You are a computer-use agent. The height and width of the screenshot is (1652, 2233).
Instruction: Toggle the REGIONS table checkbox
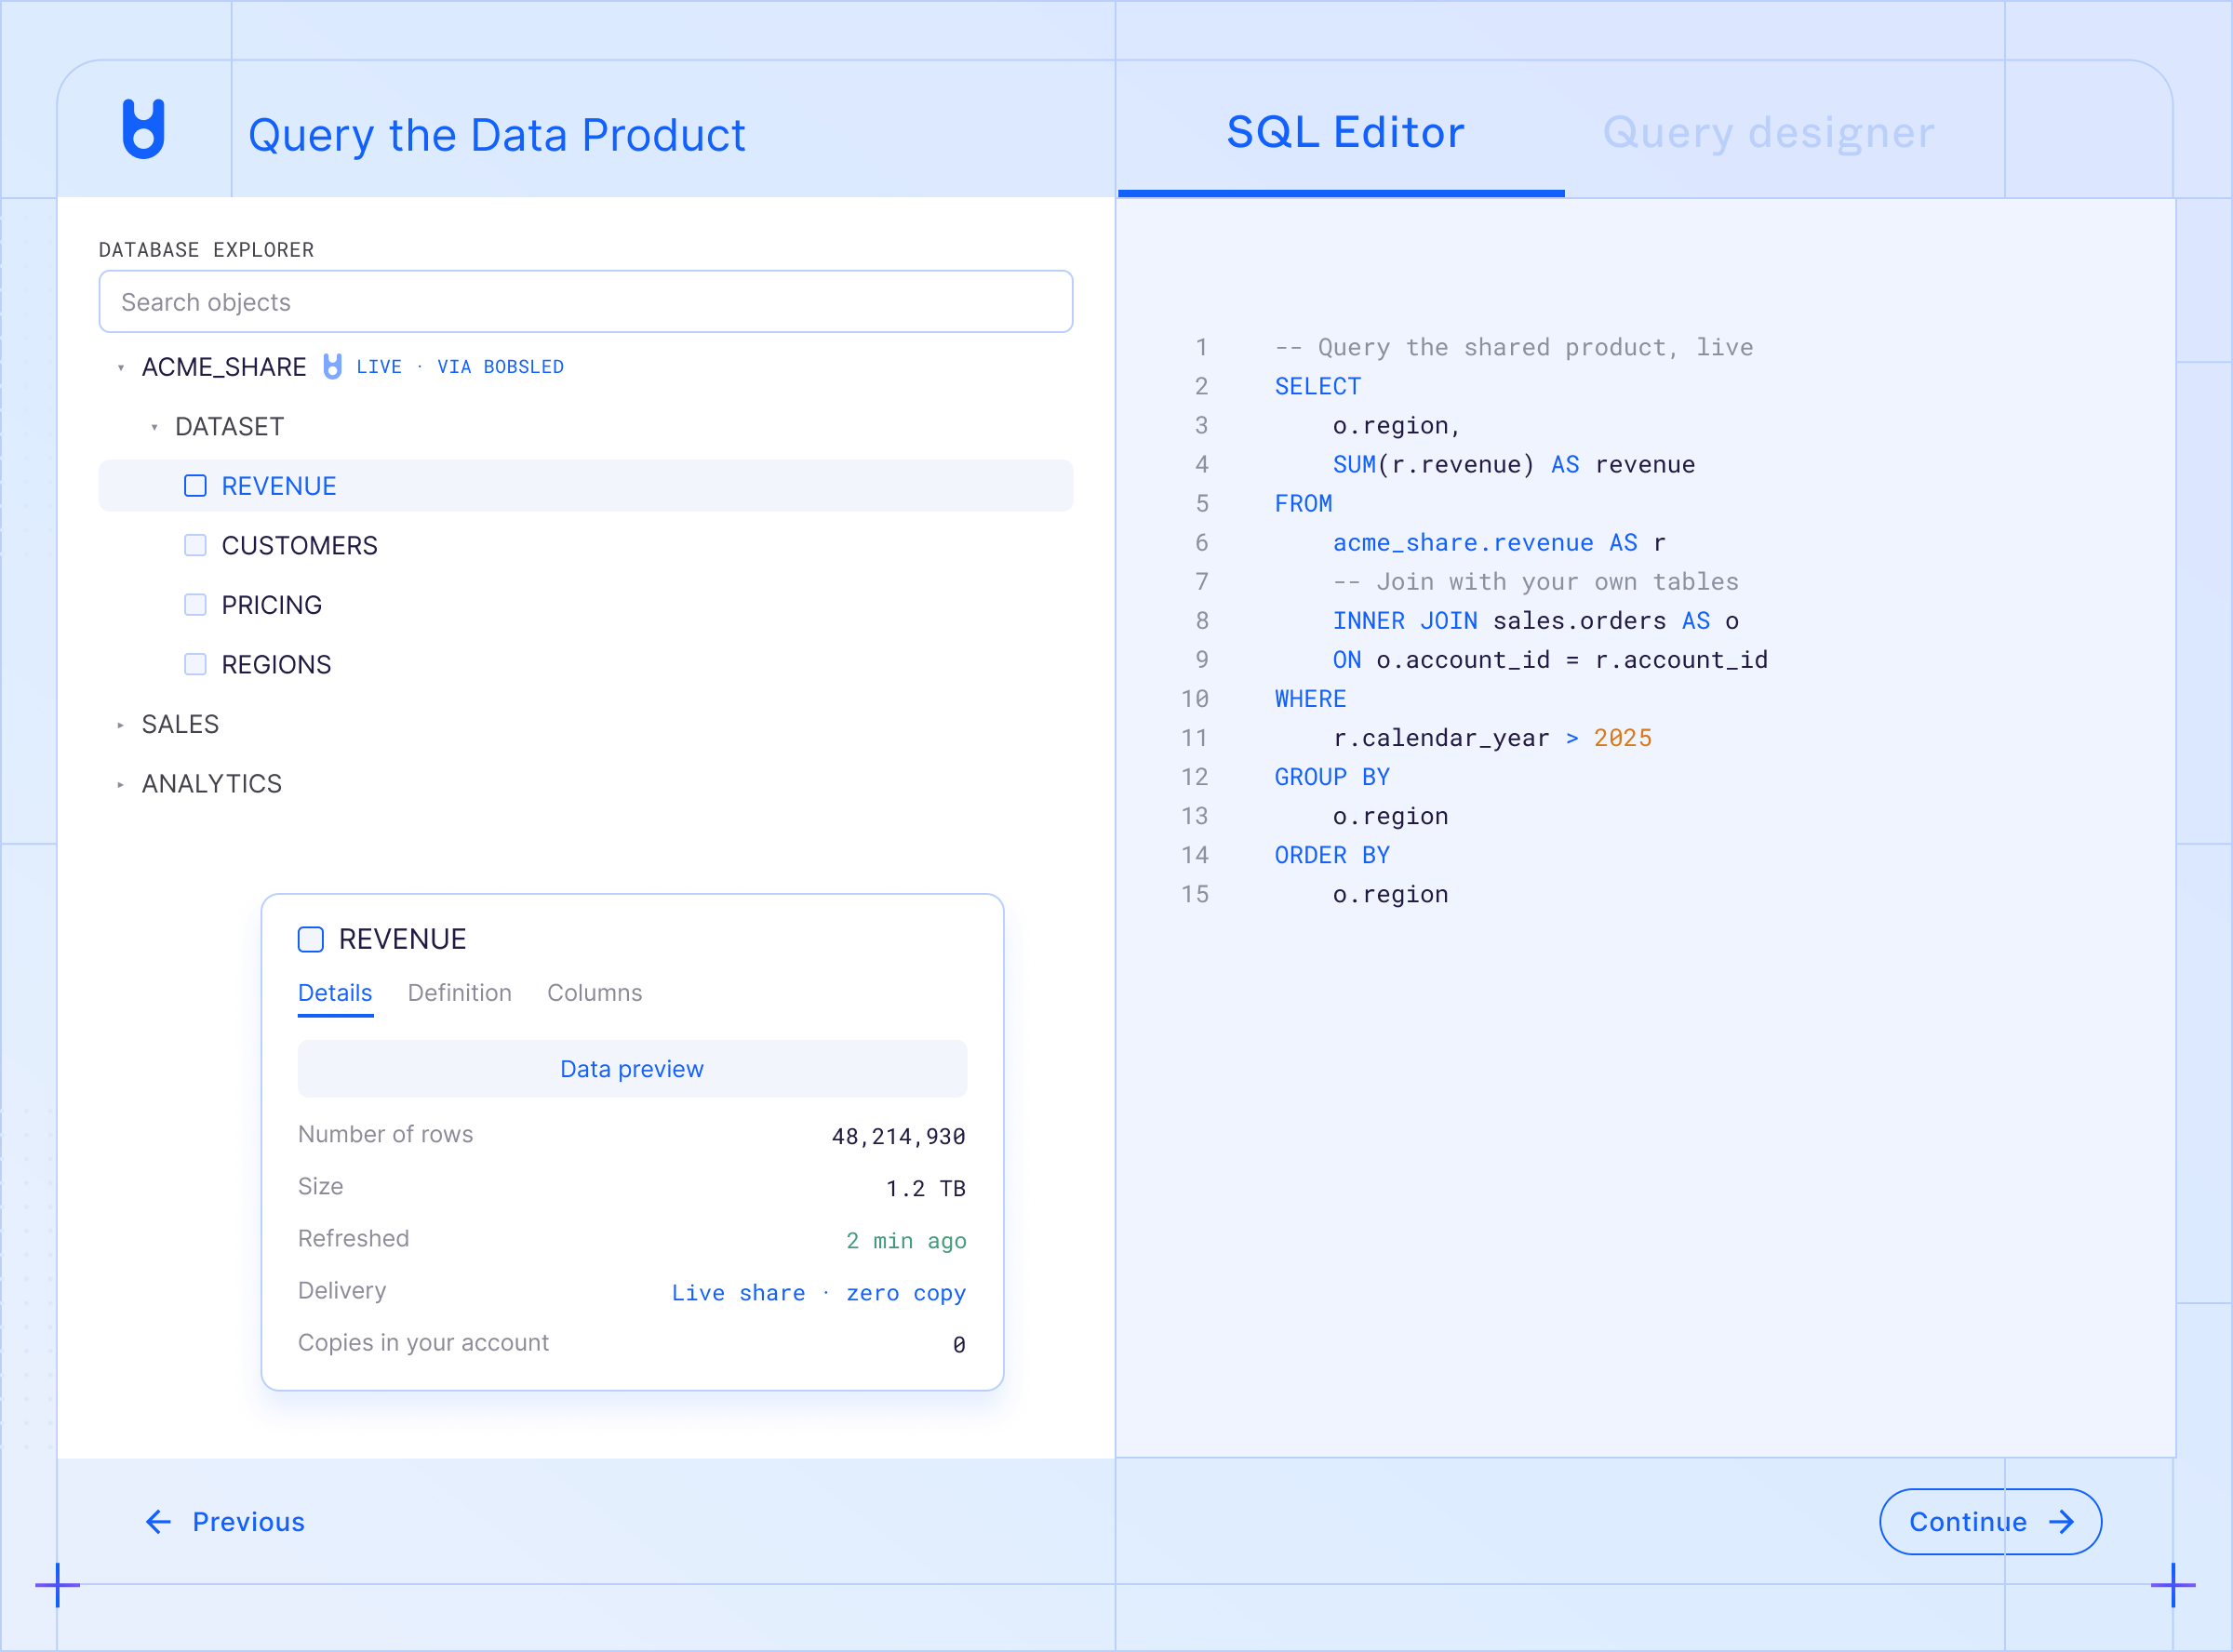point(195,665)
